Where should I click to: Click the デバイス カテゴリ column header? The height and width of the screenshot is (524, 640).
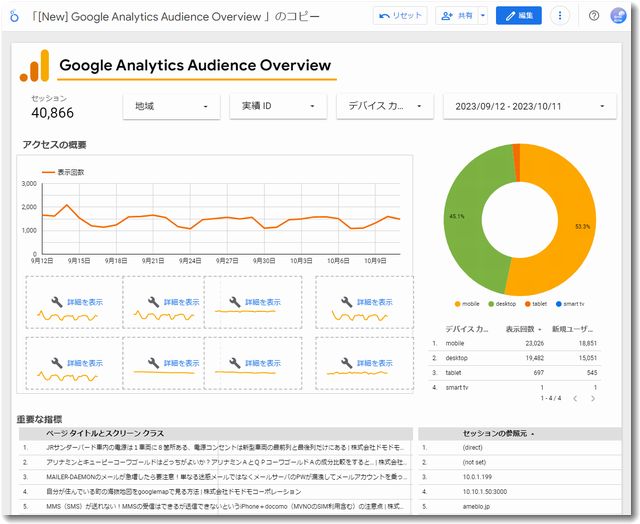(467, 329)
